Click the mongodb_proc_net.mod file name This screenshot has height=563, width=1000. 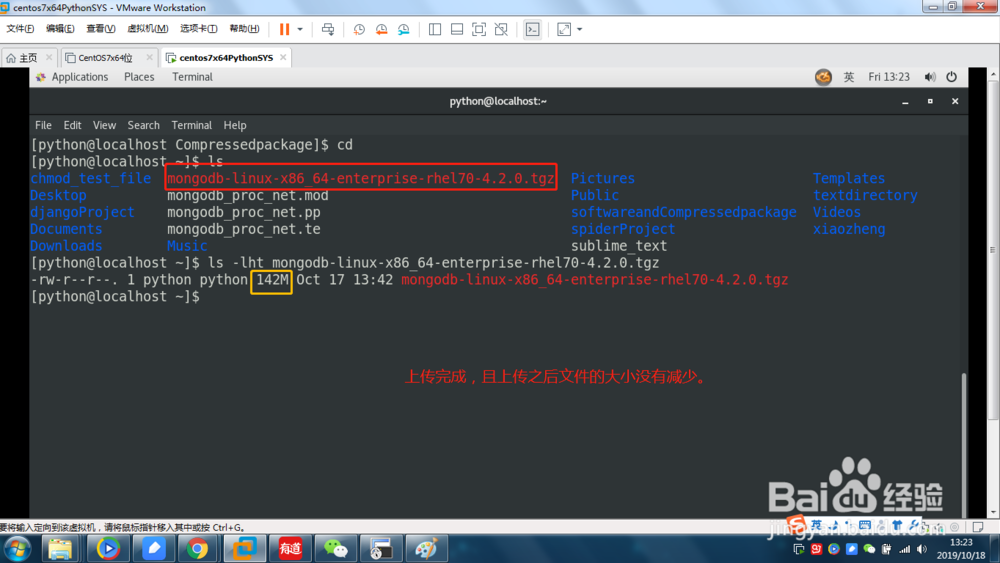[248, 195]
